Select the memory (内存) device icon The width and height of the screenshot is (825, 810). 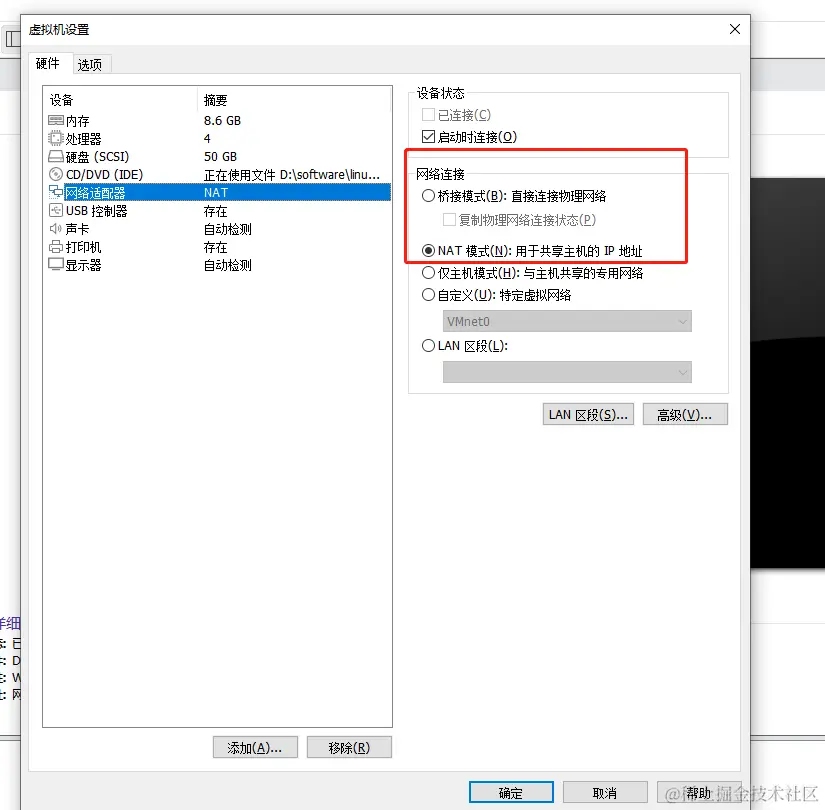(56, 121)
